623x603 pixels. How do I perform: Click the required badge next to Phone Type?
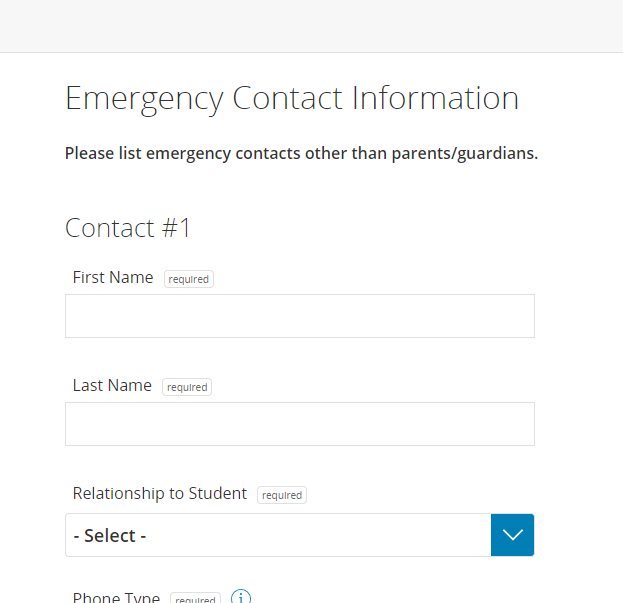(195, 599)
